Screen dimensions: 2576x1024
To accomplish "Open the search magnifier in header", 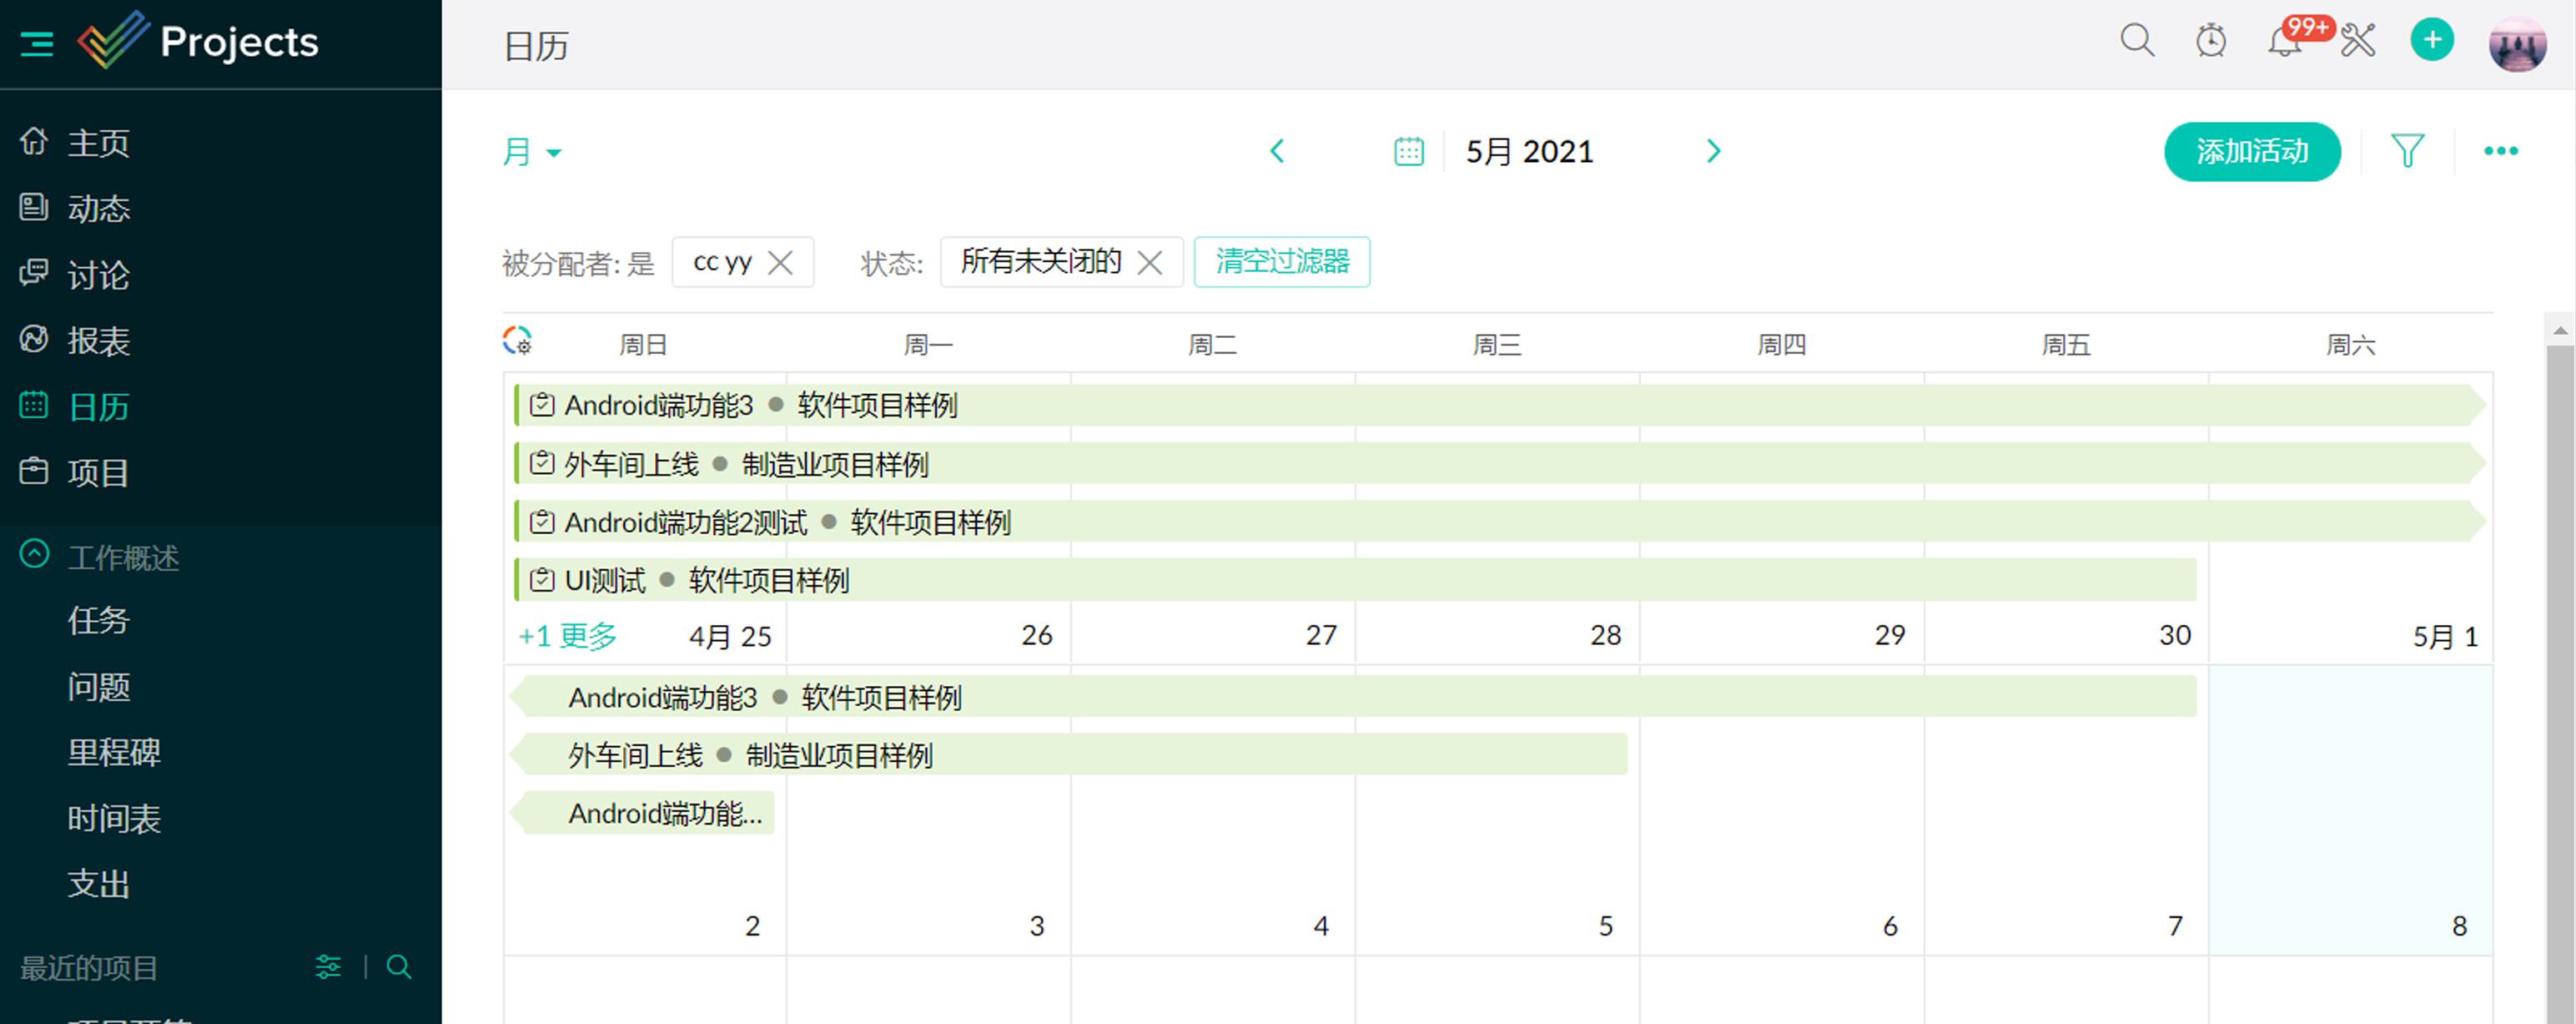I will point(2136,41).
